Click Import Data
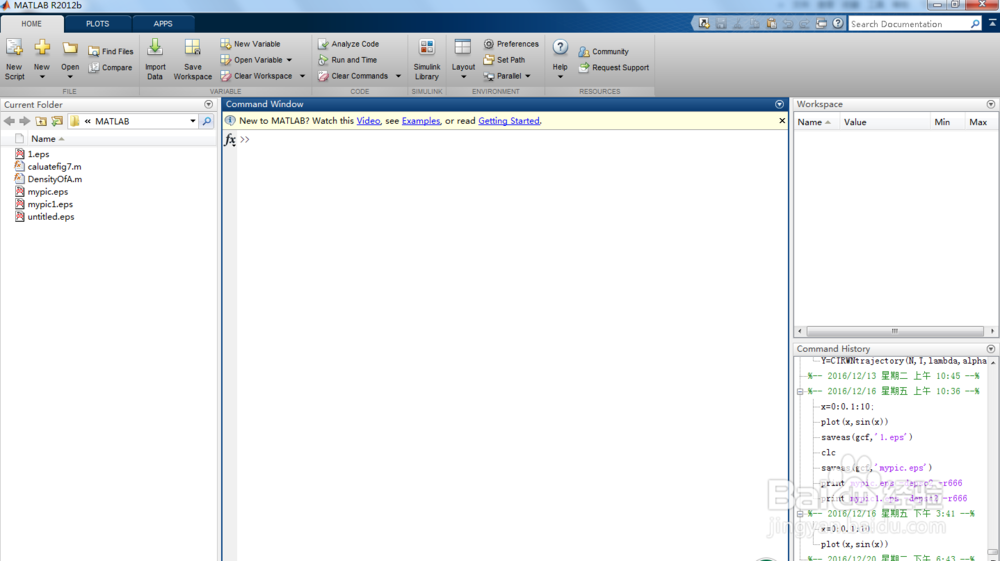 [155, 59]
